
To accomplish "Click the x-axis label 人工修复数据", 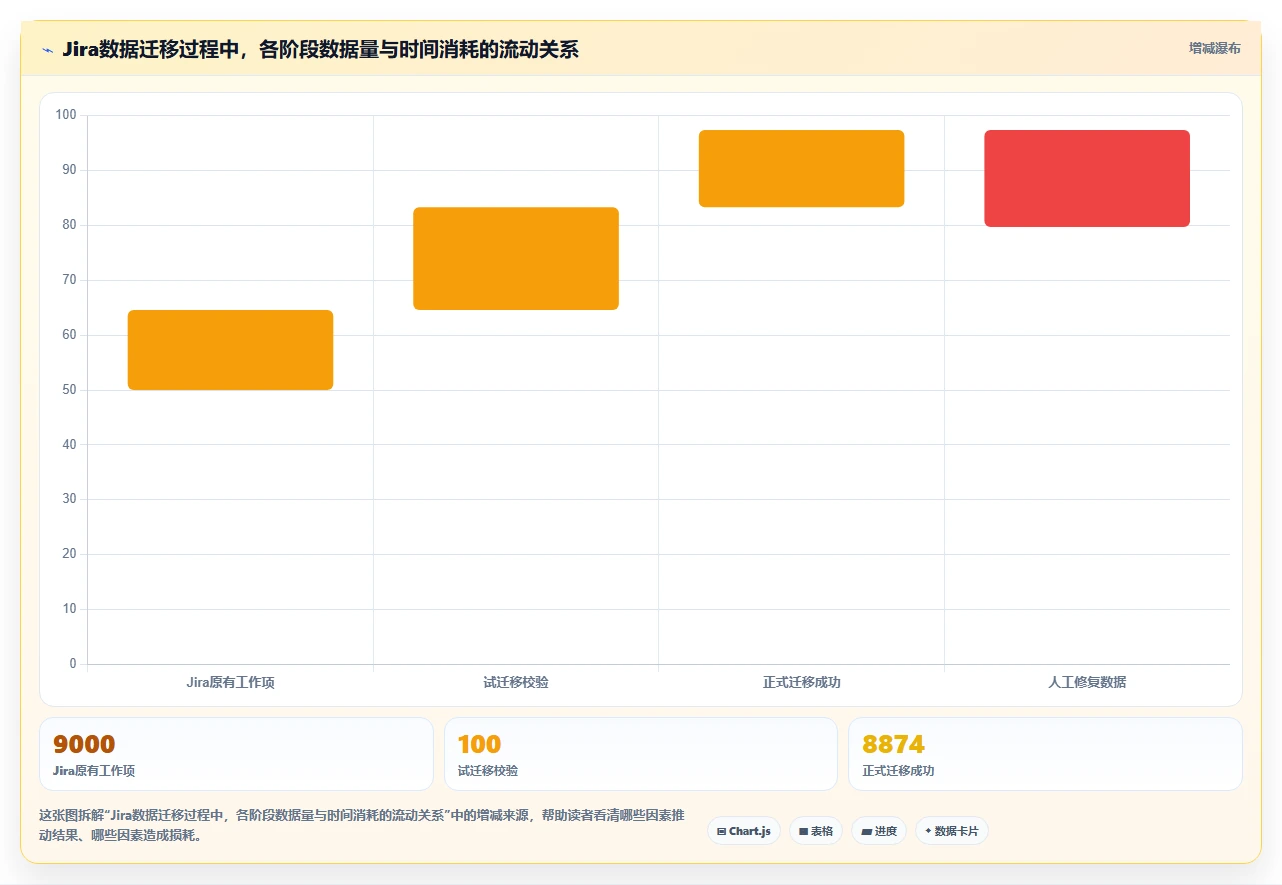I will 1087,683.
